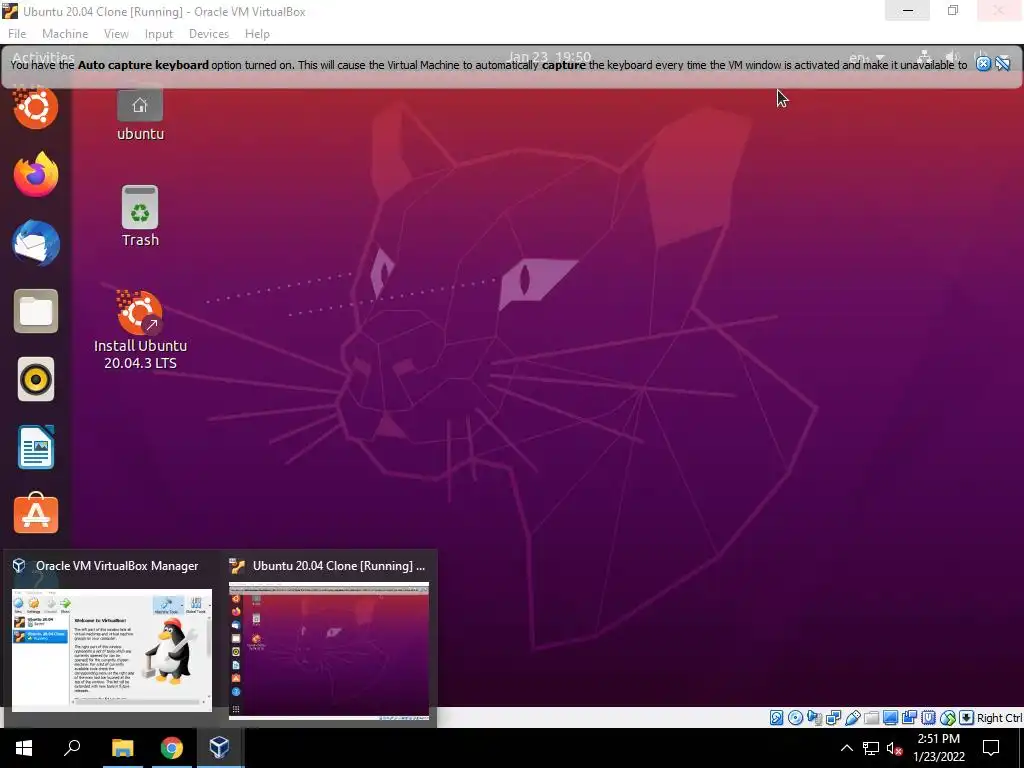Viewport: 1024px width, 768px height.
Task: Open Thunderbird Mail from the Ubuntu dock
Action: (36, 243)
